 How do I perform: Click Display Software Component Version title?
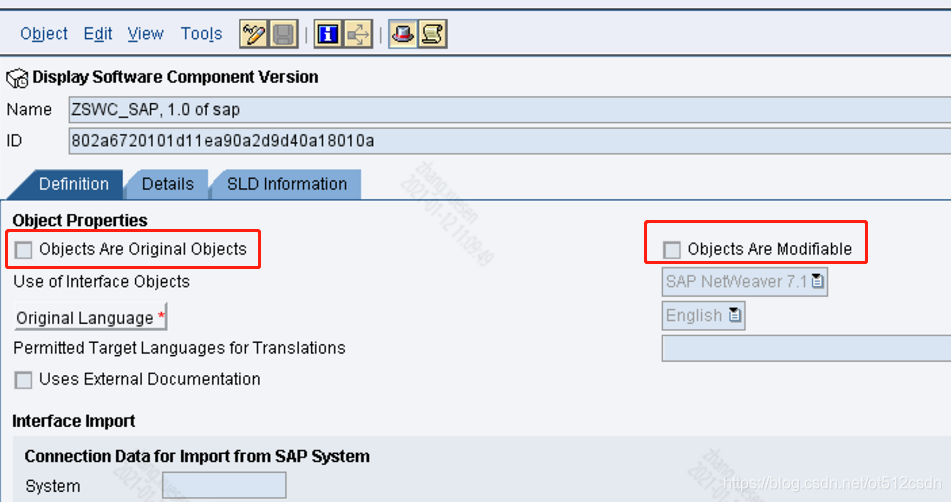click(175, 77)
